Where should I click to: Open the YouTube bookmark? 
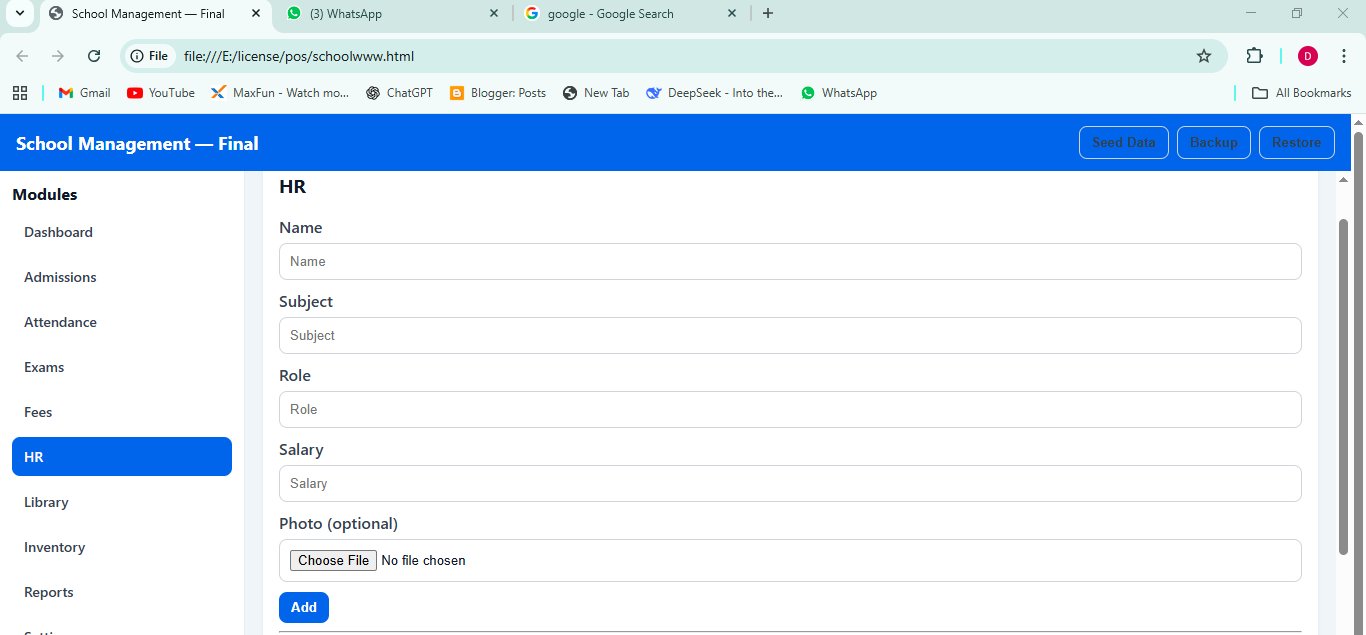click(x=161, y=93)
